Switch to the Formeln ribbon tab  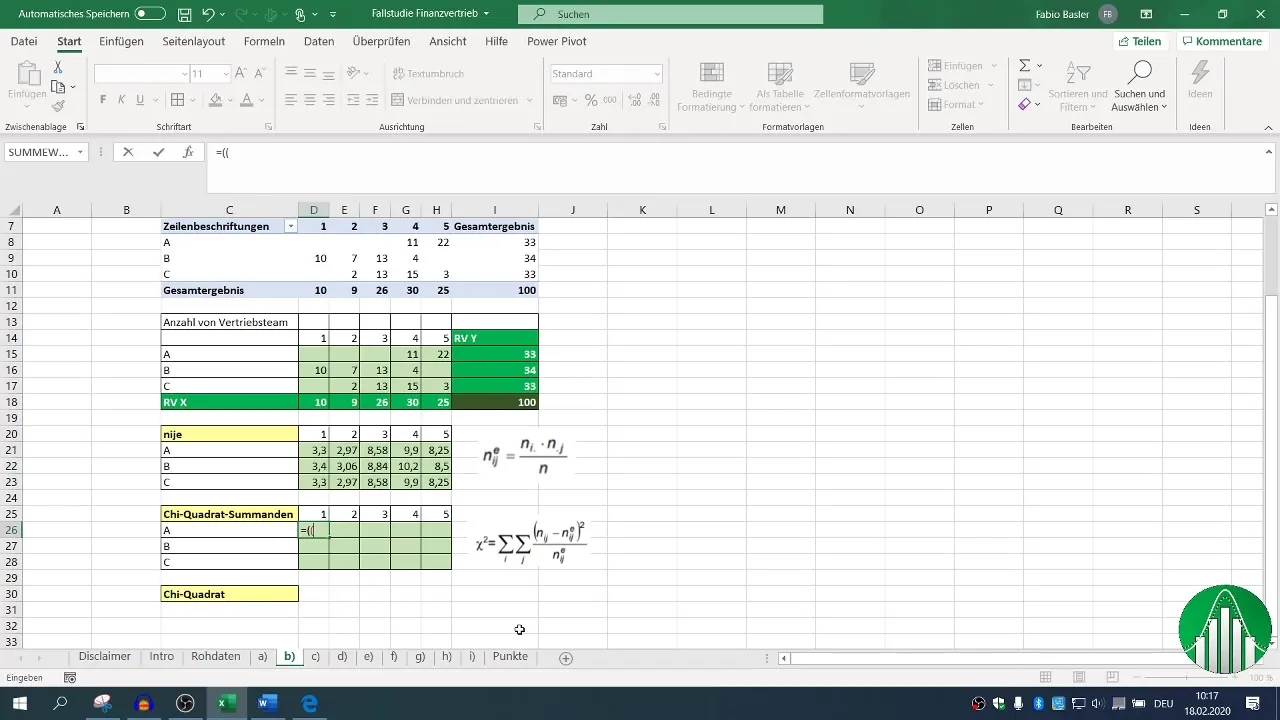point(264,41)
